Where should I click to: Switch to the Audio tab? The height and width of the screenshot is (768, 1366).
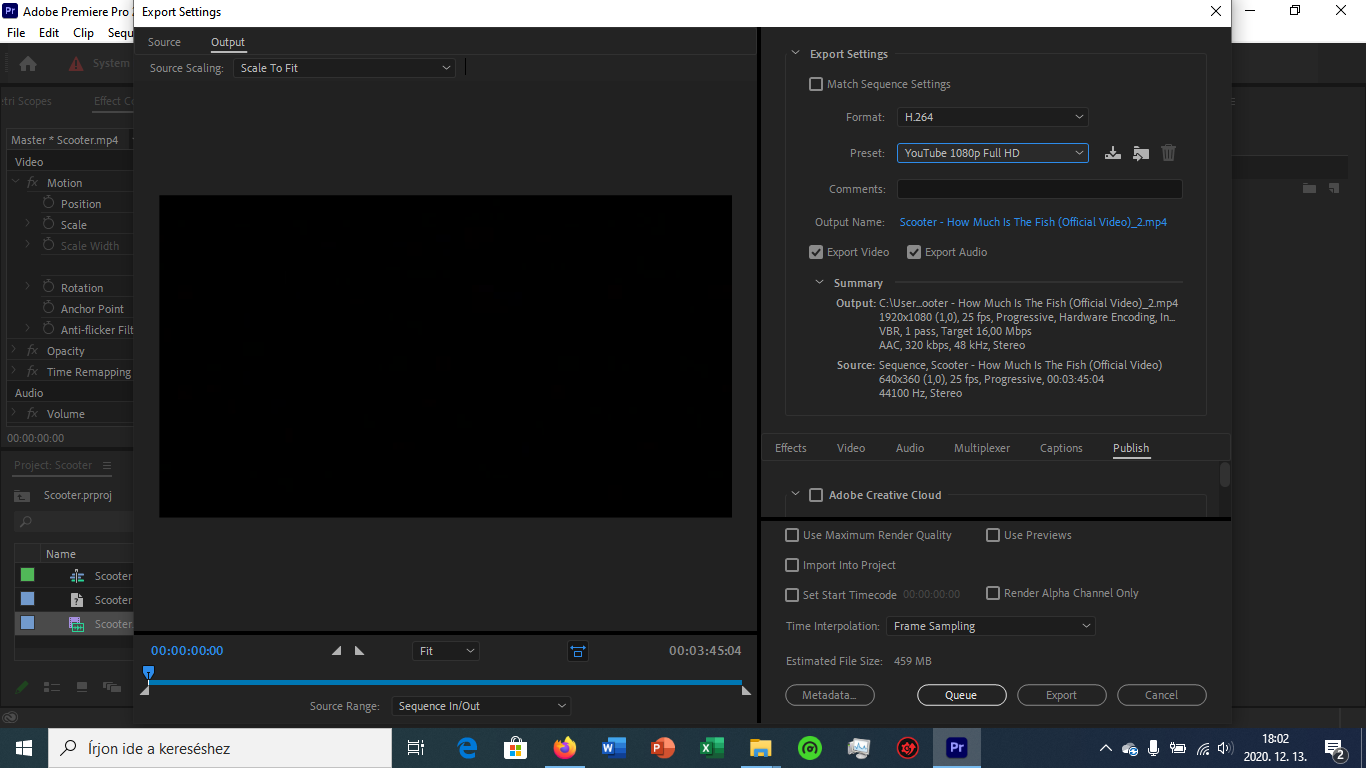[910, 448]
